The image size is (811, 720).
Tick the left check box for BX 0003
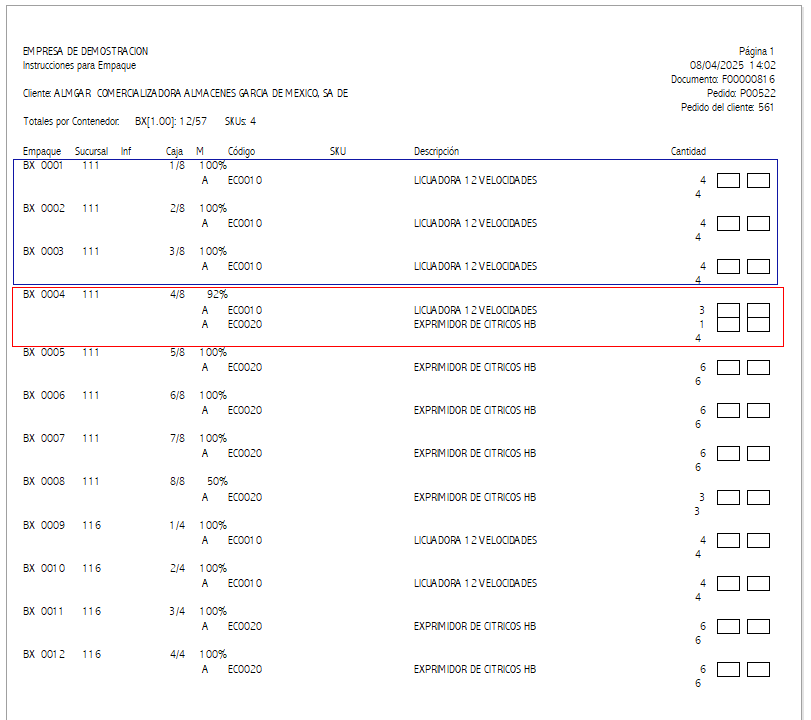point(728,266)
